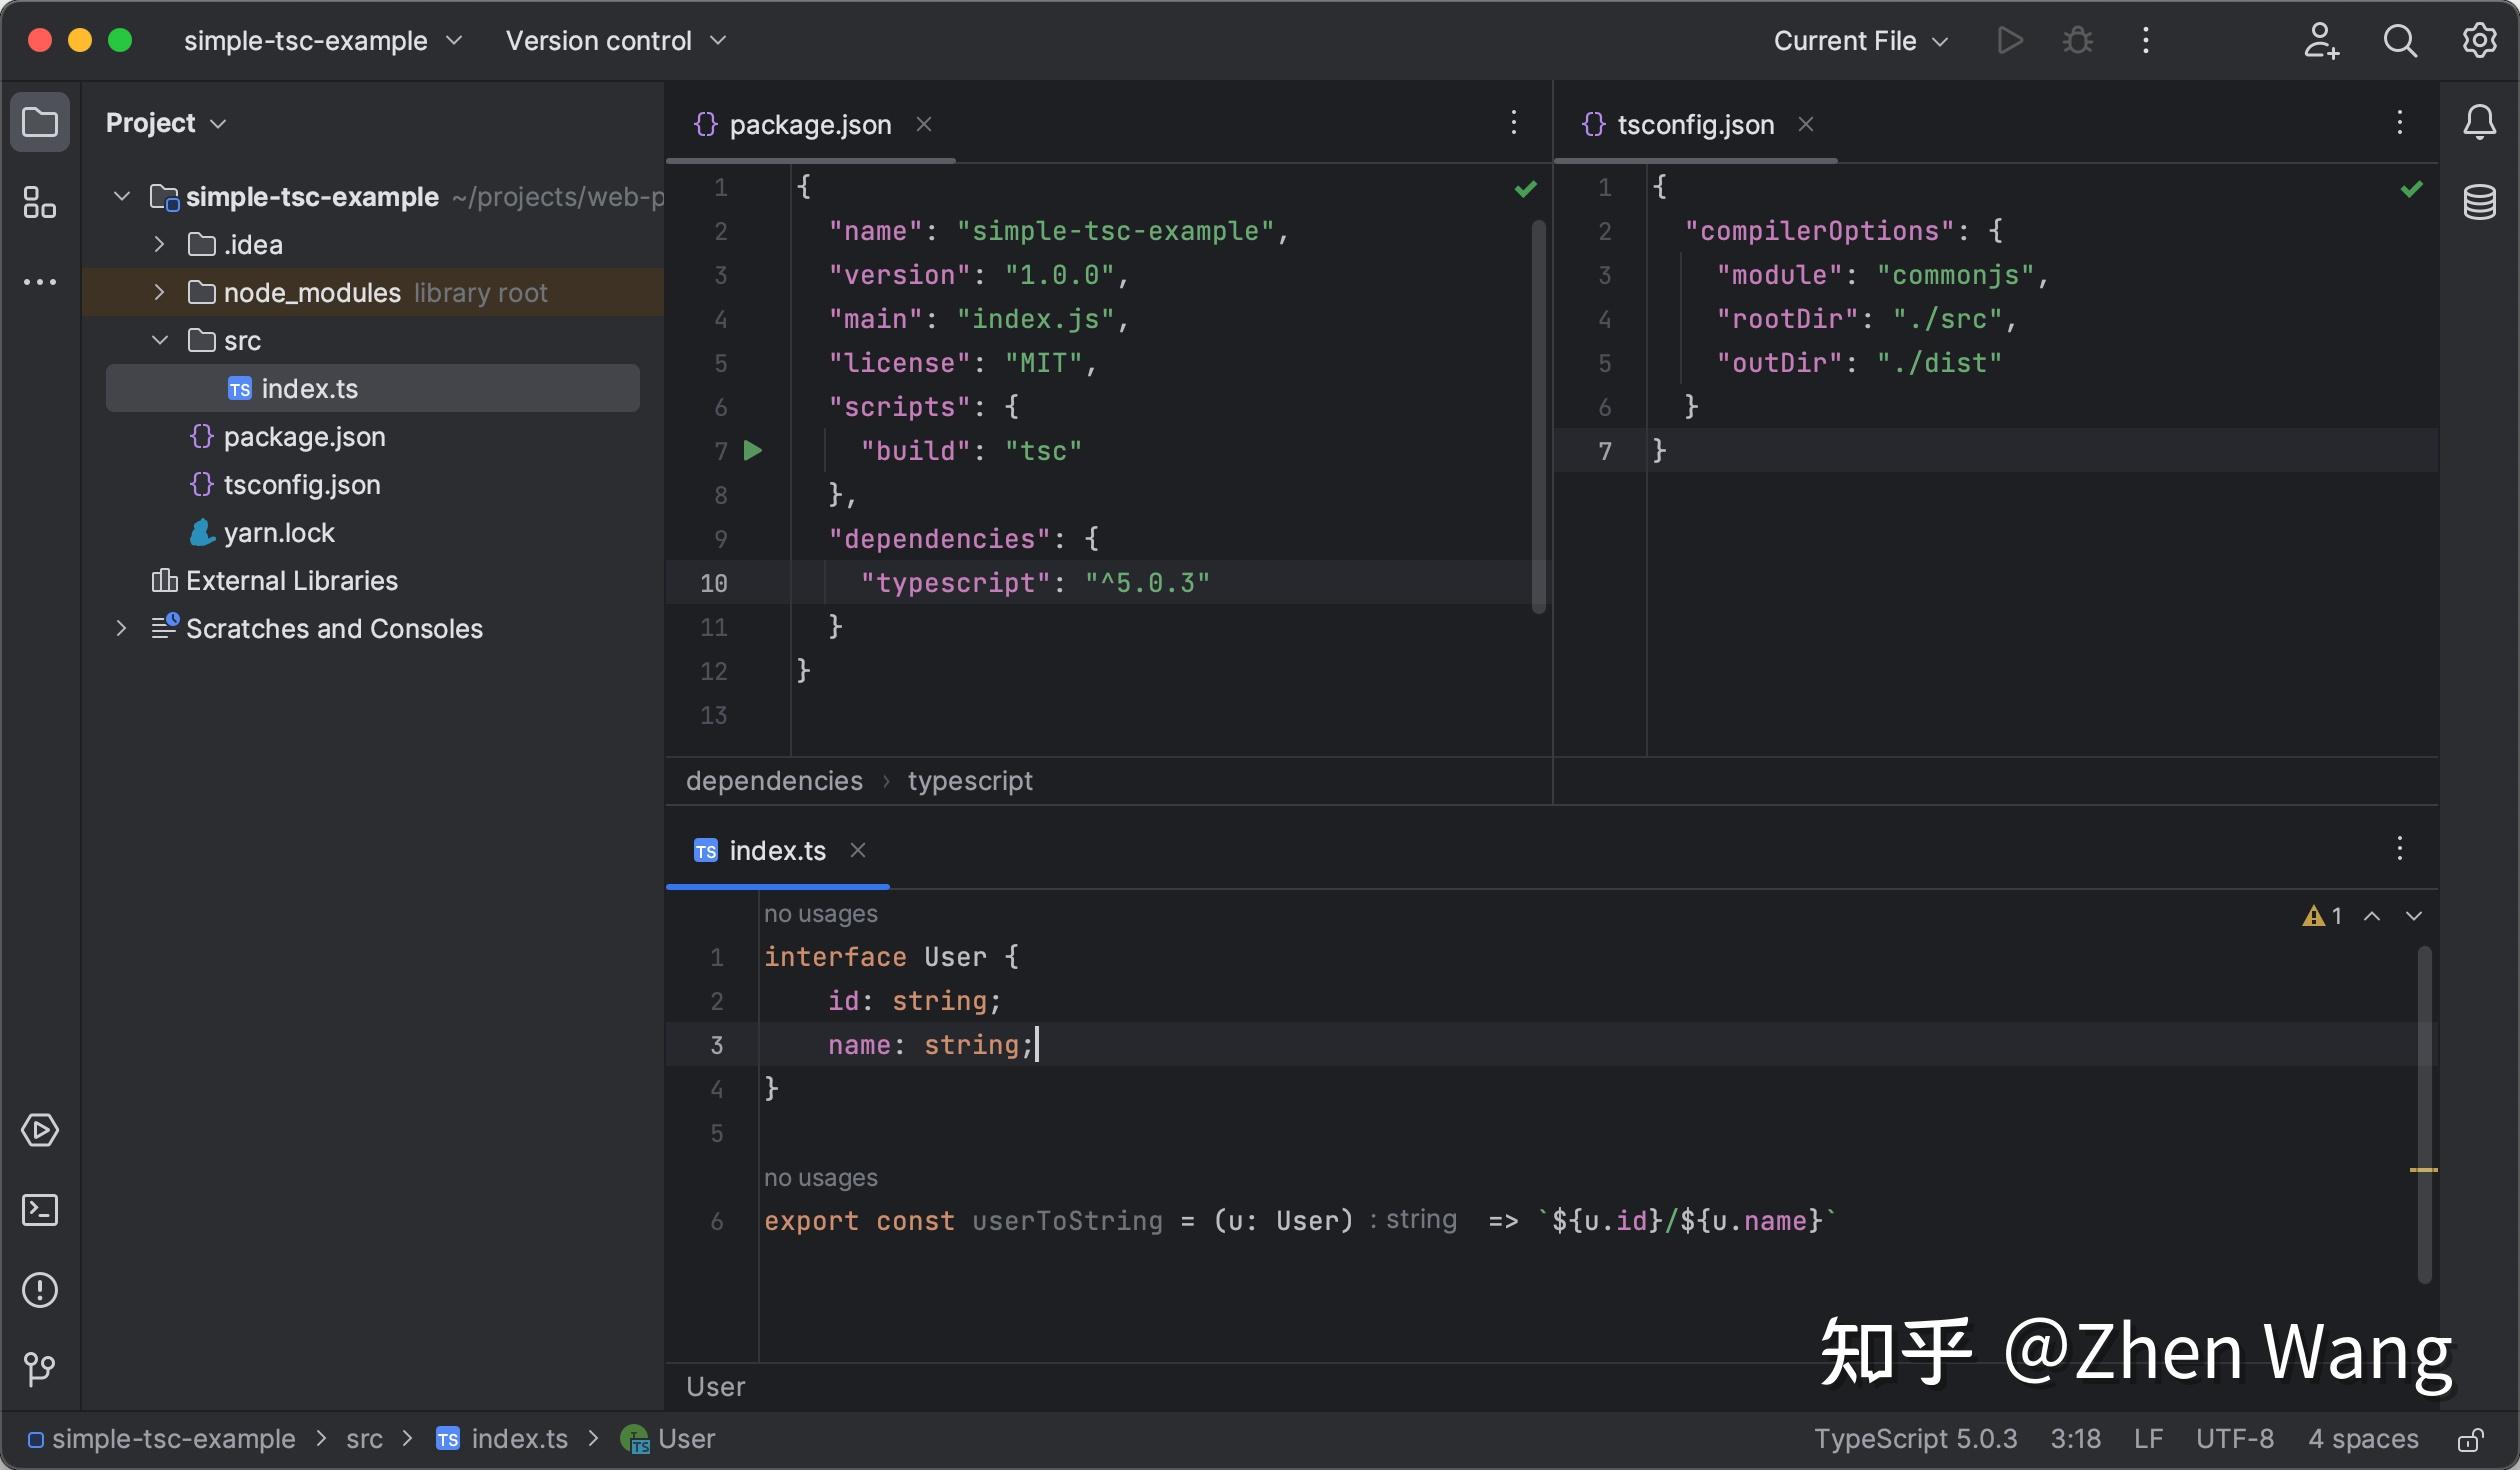Open the Commit tool window from bottom sidebar

(40, 1367)
